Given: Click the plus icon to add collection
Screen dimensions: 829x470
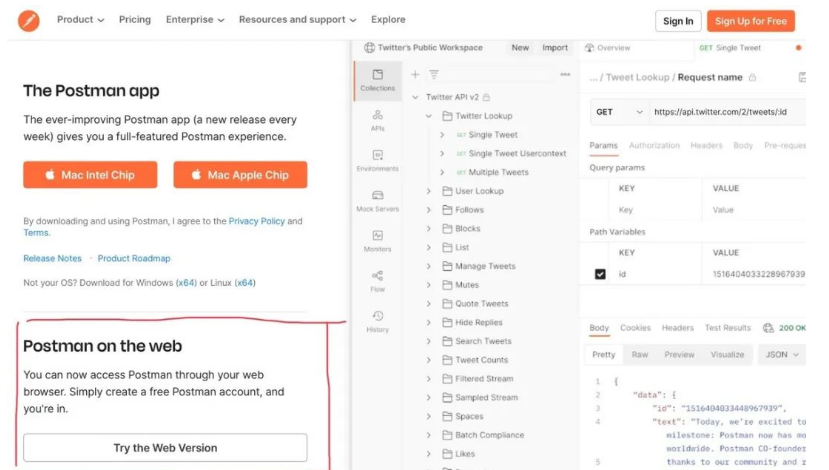Looking at the screenshot, I should [x=415, y=75].
